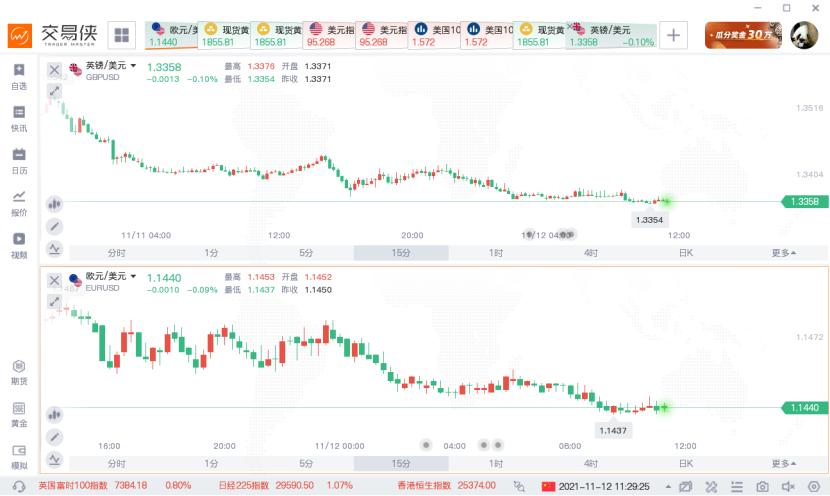830x496 pixels.
Task: Click the 交易侠 logo
Action: (53, 35)
